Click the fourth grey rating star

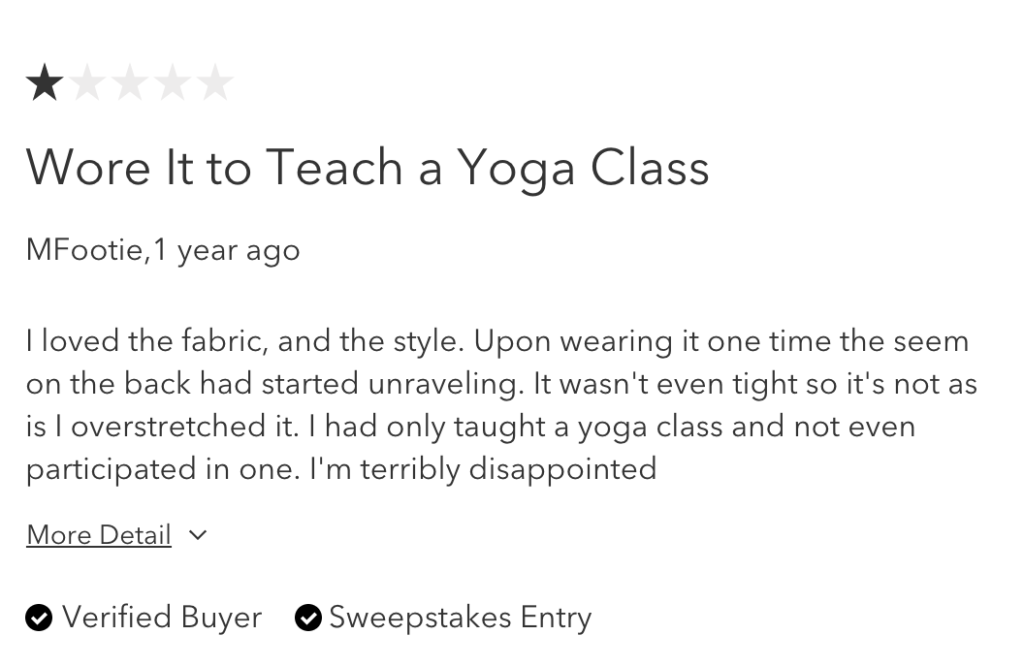[x=172, y=84]
